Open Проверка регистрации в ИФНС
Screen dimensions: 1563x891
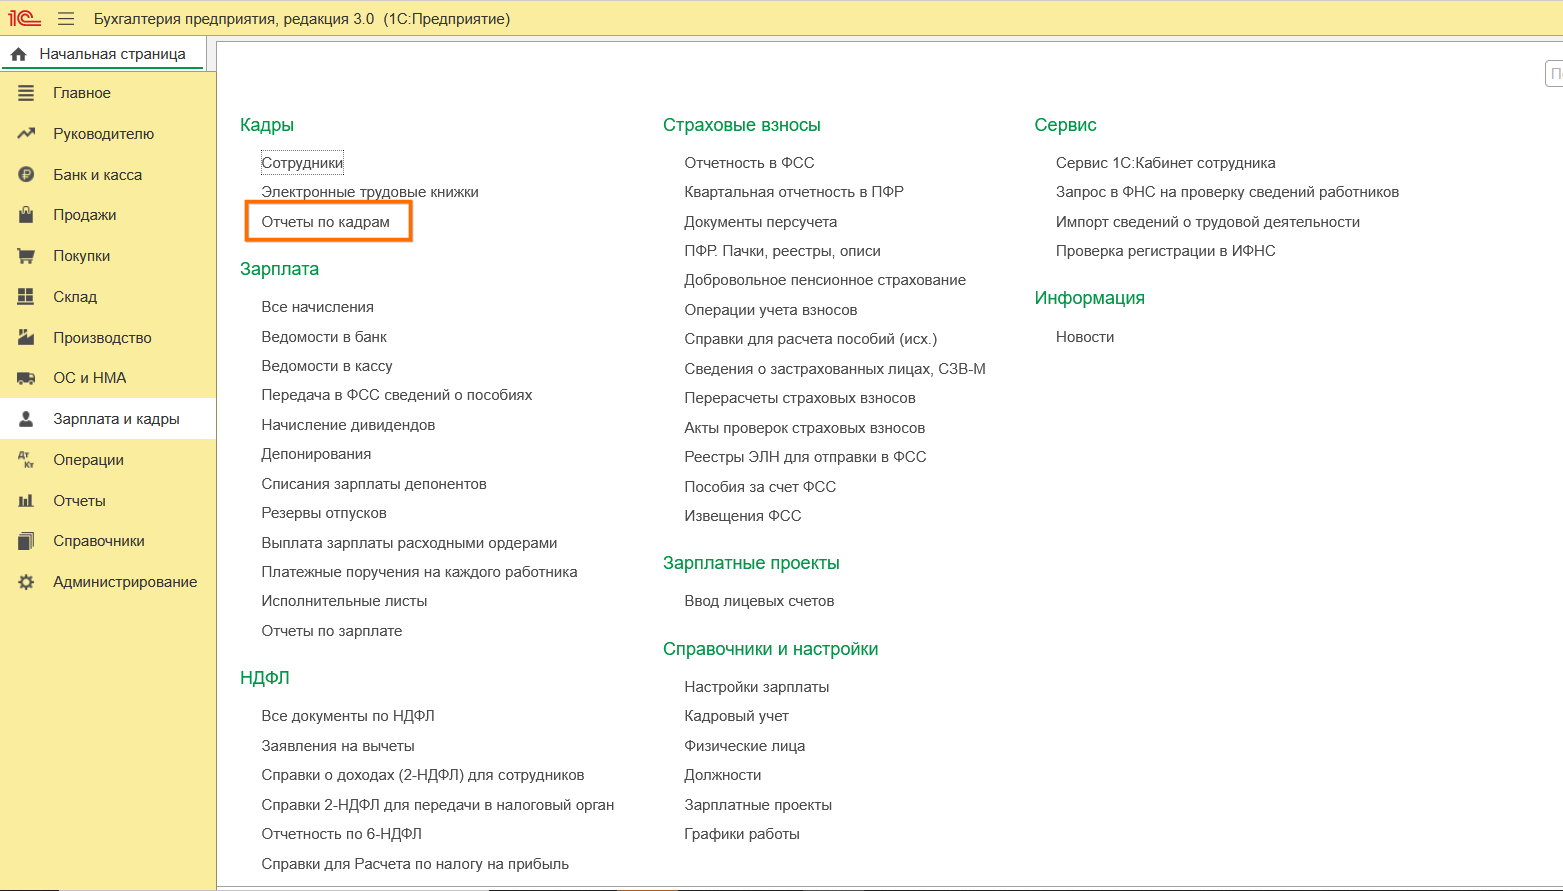[1165, 251]
